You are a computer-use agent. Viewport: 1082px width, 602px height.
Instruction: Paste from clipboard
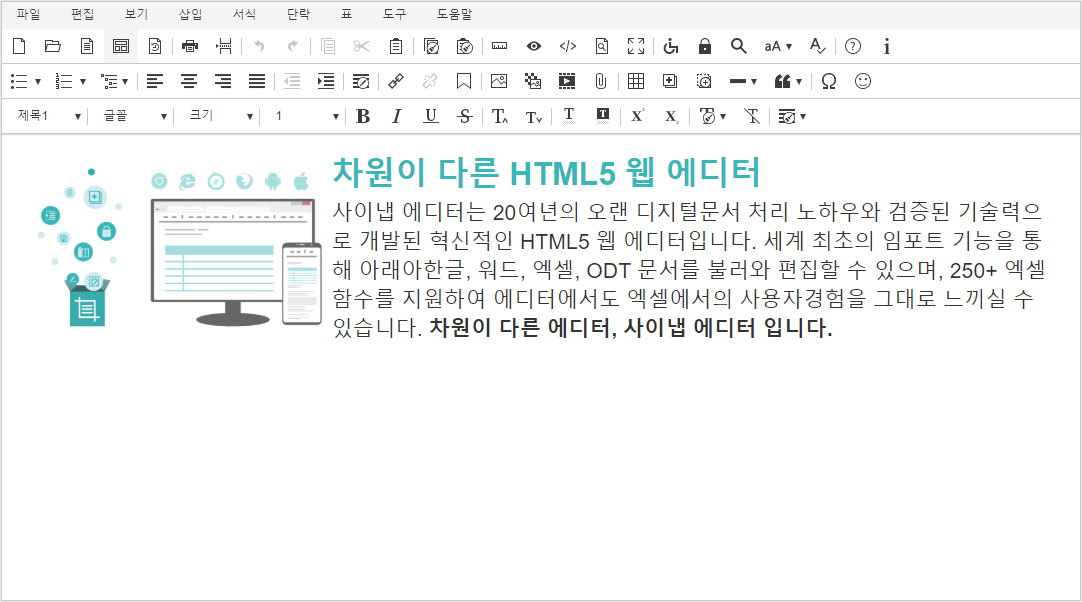pyautogui.click(x=395, y=46)
